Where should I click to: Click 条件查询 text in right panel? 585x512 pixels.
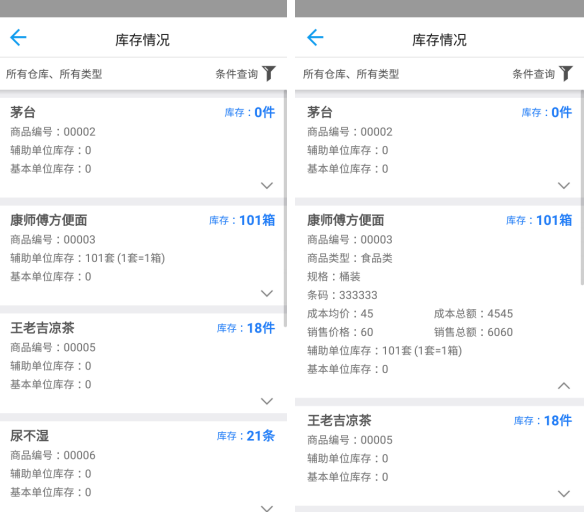534,74
